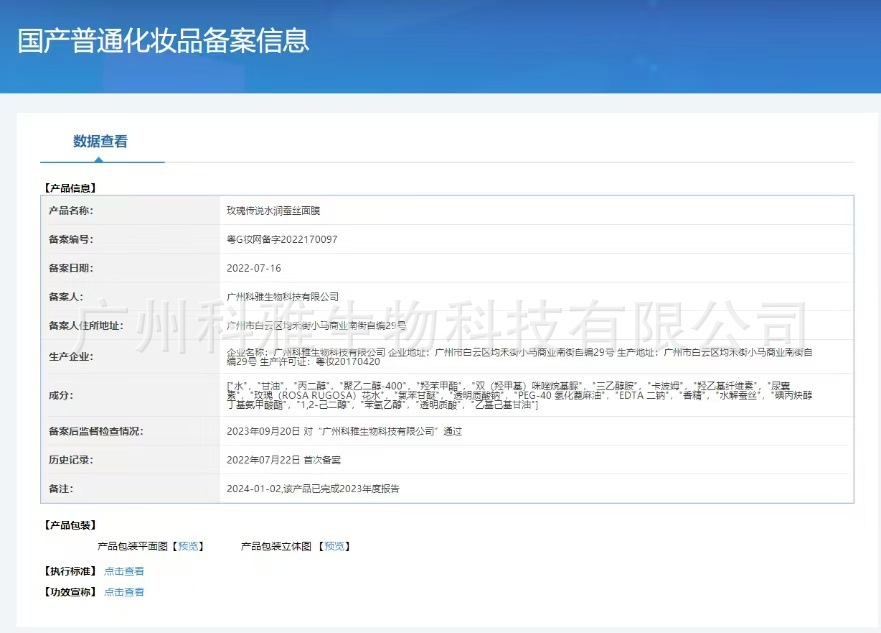The height and width of the screenshot is (633, 881).
Task: Click the 【产品信息】 section heading
Action: pyautogui.click(x=70, y=188)
